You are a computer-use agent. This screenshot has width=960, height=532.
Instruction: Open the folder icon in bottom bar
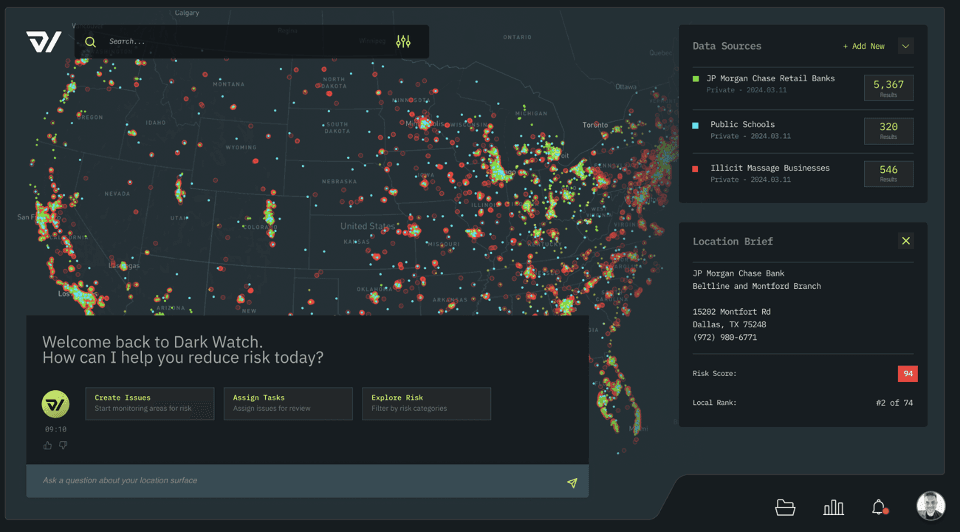785,508
